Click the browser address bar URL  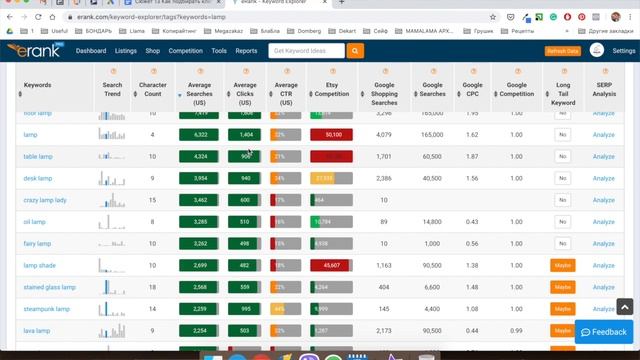(151, 17)
